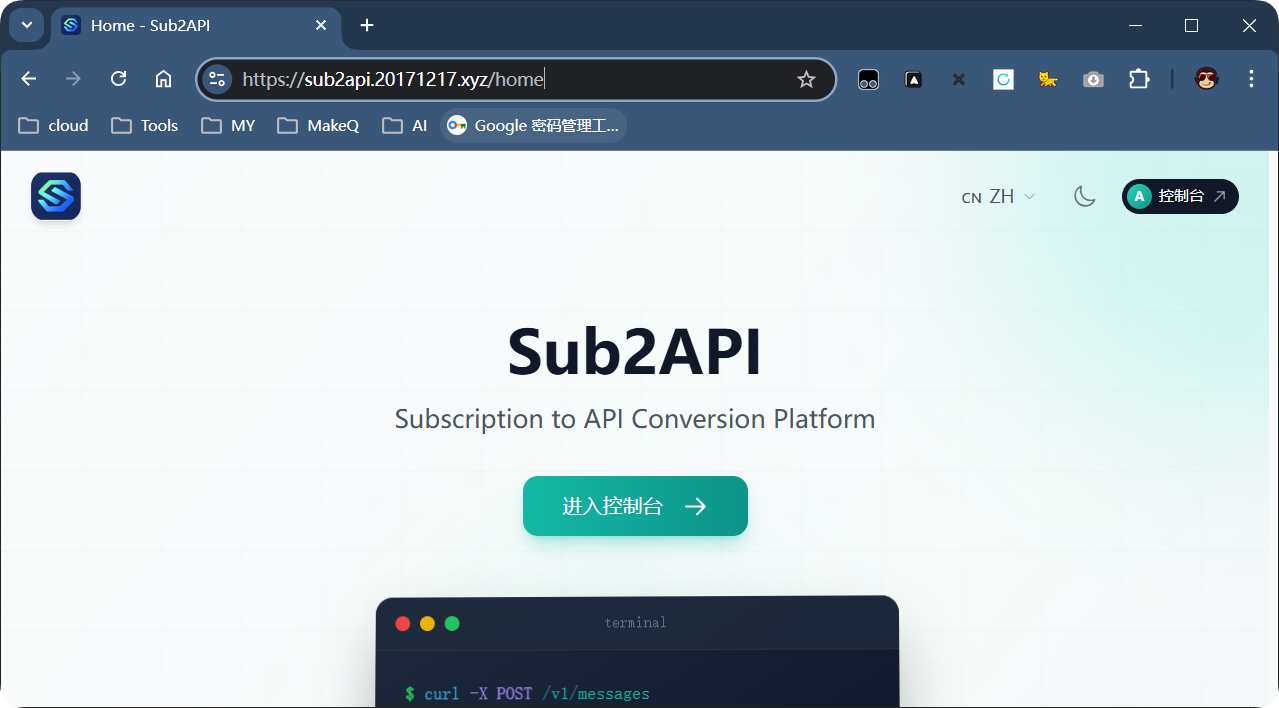Open the ZH language dropdown
The width and height of the screenshot is (1279, 708).
pos(998,197)
